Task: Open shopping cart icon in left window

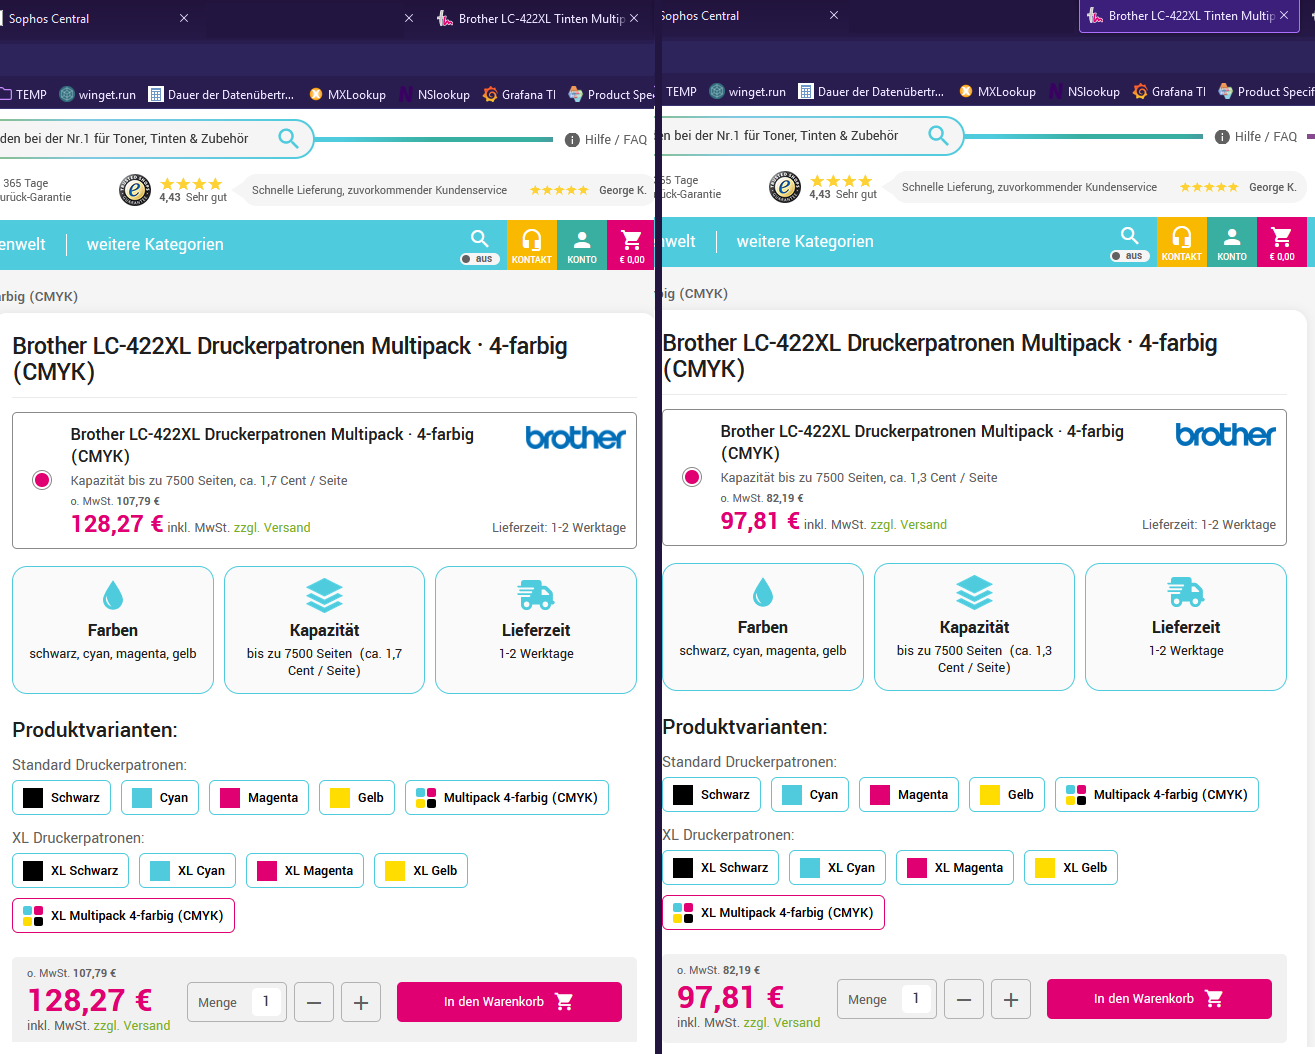Action: pos(631,245)
